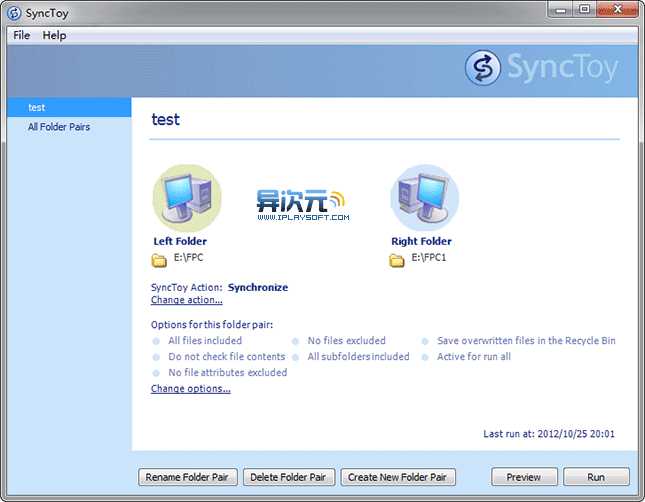Click the 'Last run at' timestamp
Image resolution: width=645 pixels, height=502 pixels.
tap(549, 434)
